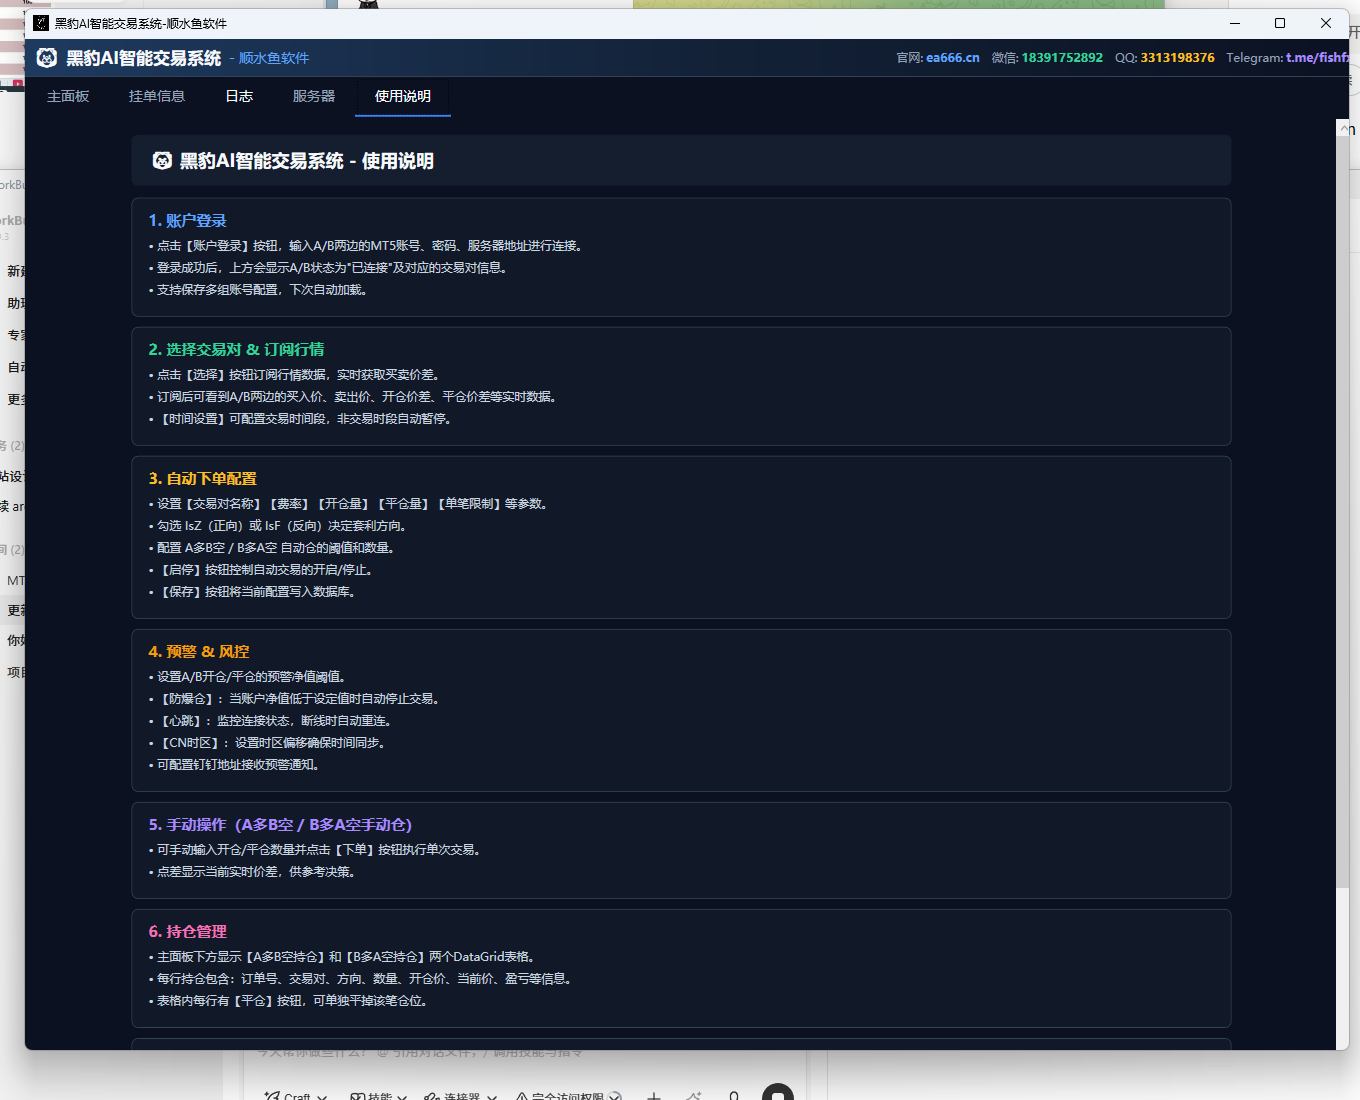Click the line 表格内每行有【平仓】按钮

tap(290, 1001)
